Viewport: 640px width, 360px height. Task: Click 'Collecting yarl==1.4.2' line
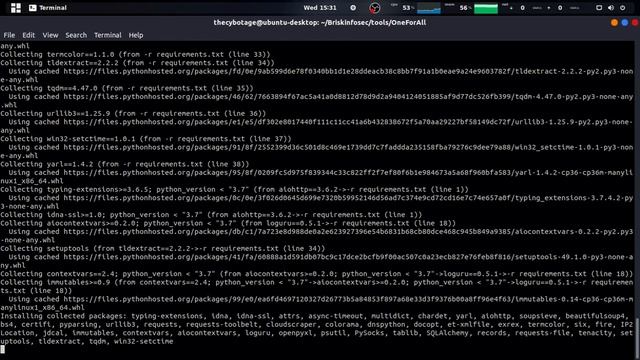[x=124, y=164]
